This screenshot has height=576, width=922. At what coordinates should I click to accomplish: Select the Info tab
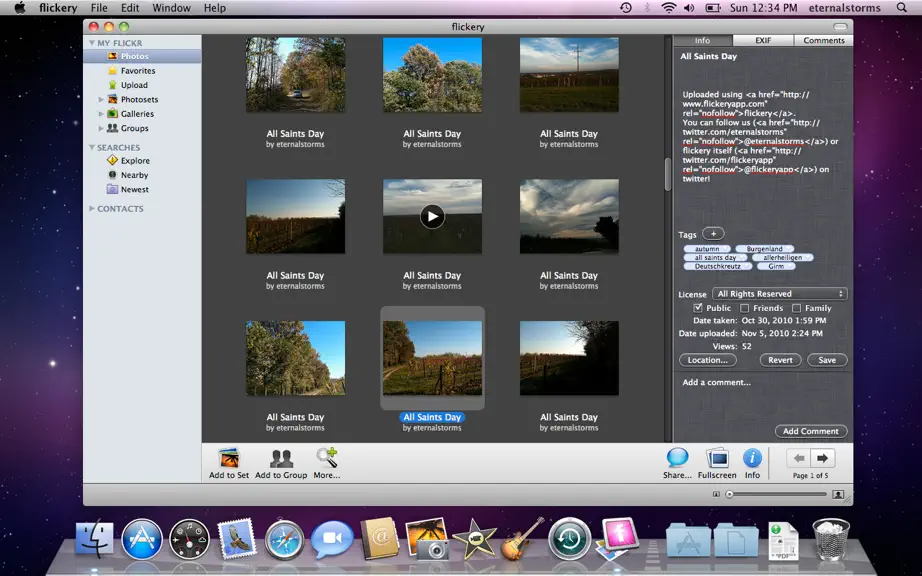click(x=703, y=40)
